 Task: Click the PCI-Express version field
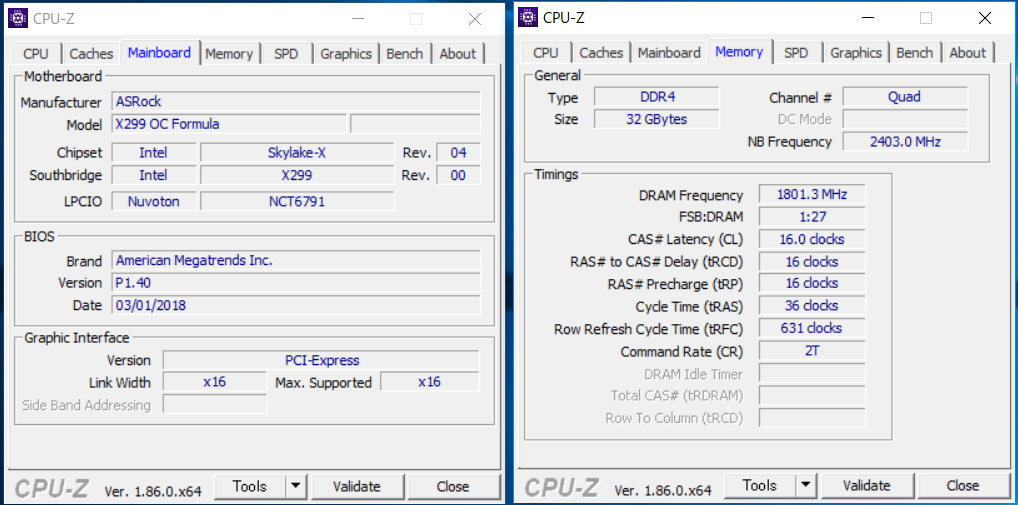321,360
